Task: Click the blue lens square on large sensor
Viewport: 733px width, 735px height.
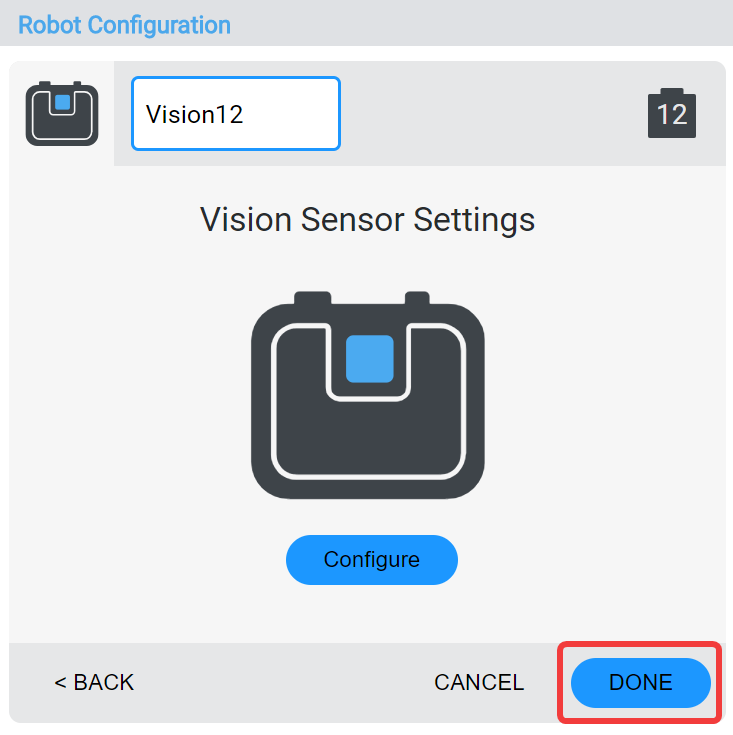Action: pos(369,358)
